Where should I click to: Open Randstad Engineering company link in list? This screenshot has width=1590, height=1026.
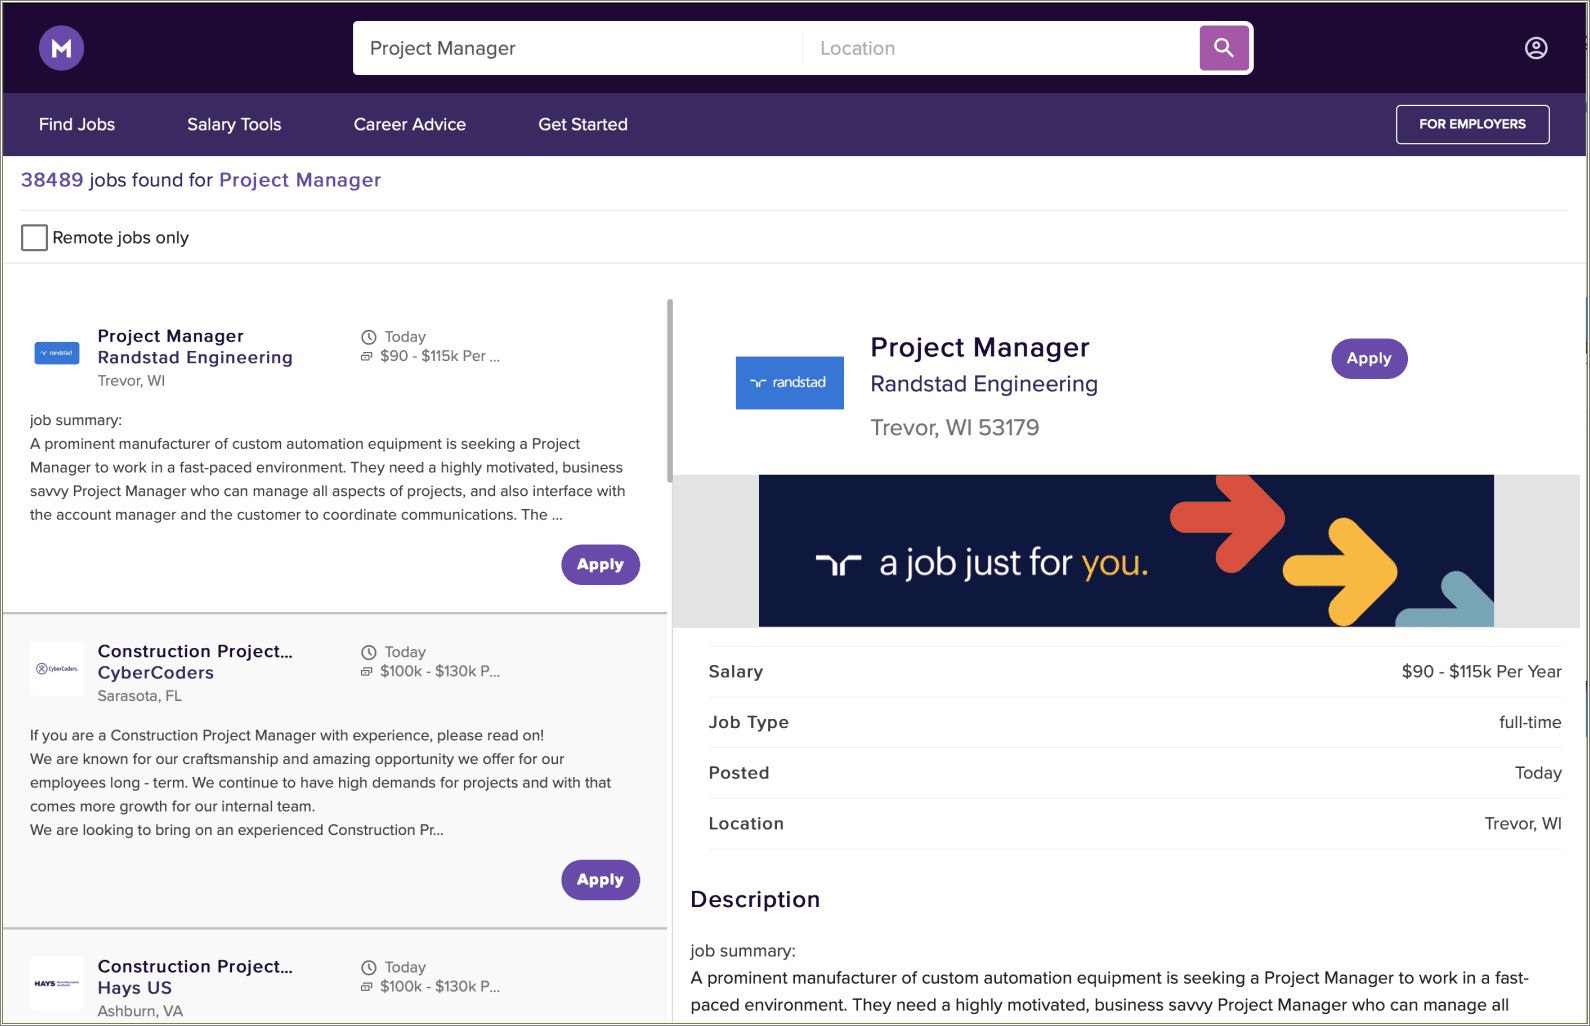tap(195, 357)
